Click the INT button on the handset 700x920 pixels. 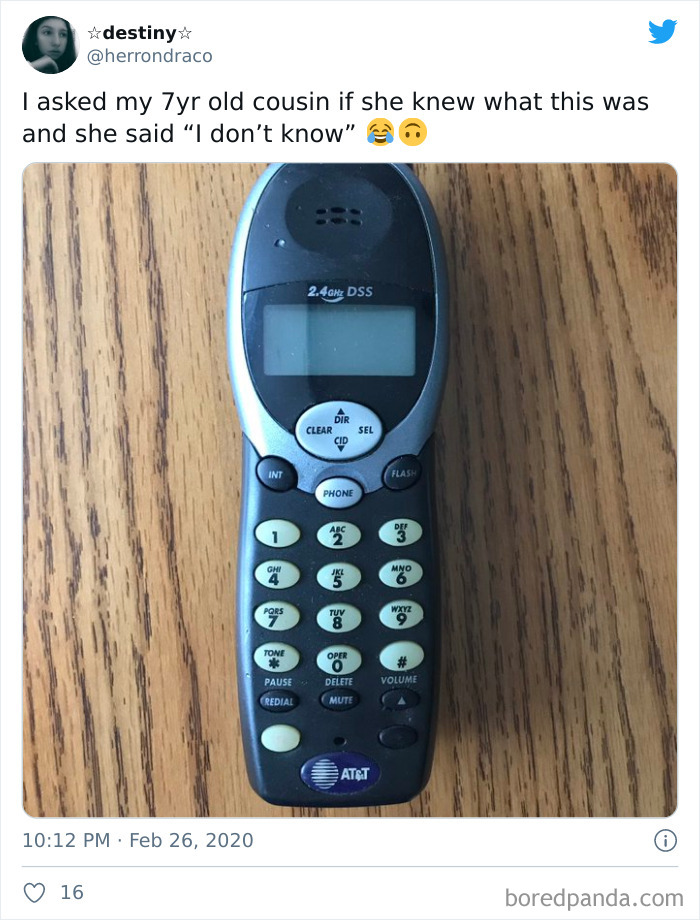pyautogui.click(x=275, y=474)
